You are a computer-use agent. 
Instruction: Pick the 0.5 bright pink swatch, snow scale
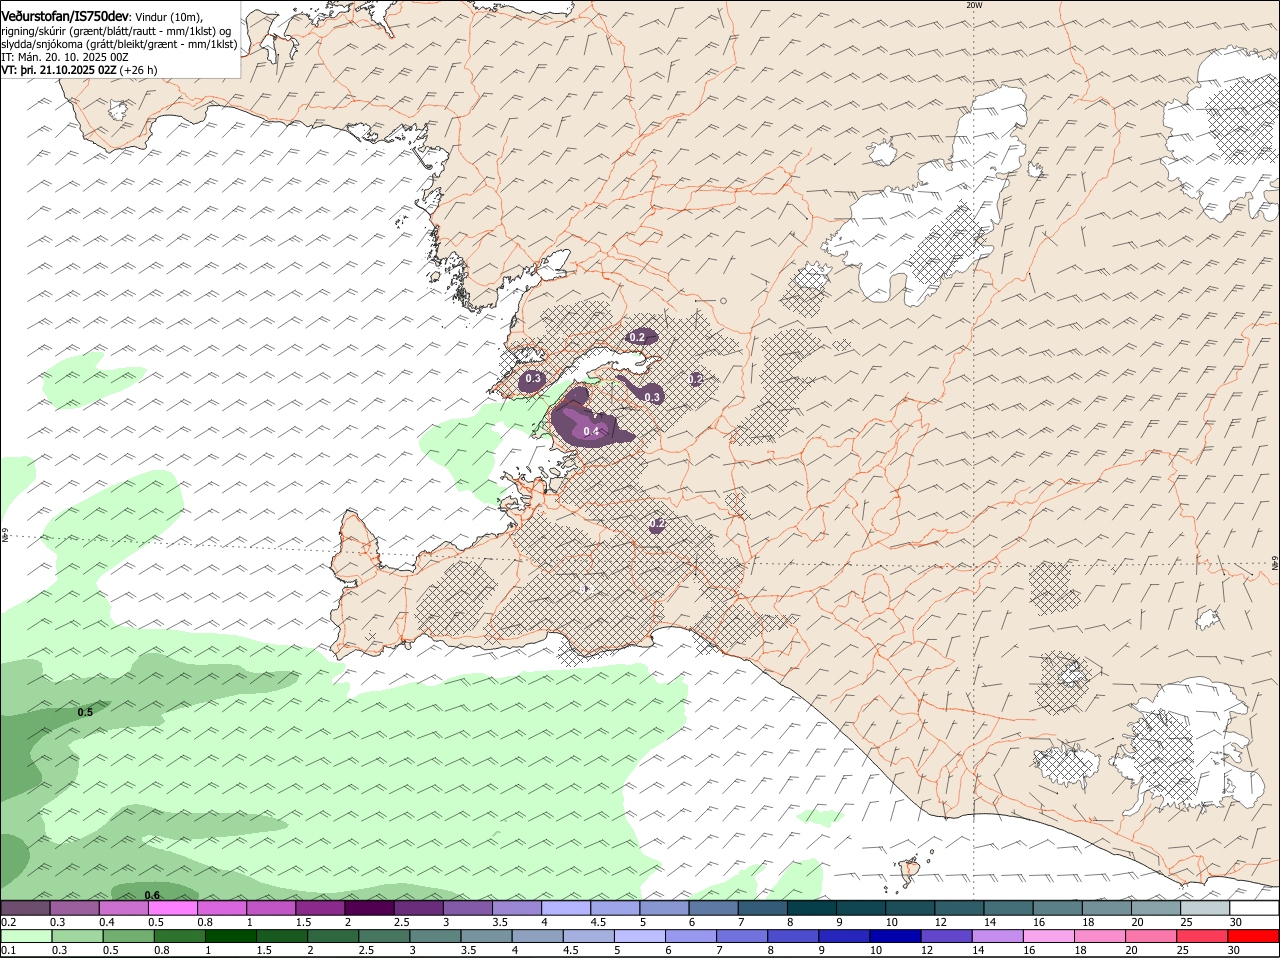tap(172, 908)
